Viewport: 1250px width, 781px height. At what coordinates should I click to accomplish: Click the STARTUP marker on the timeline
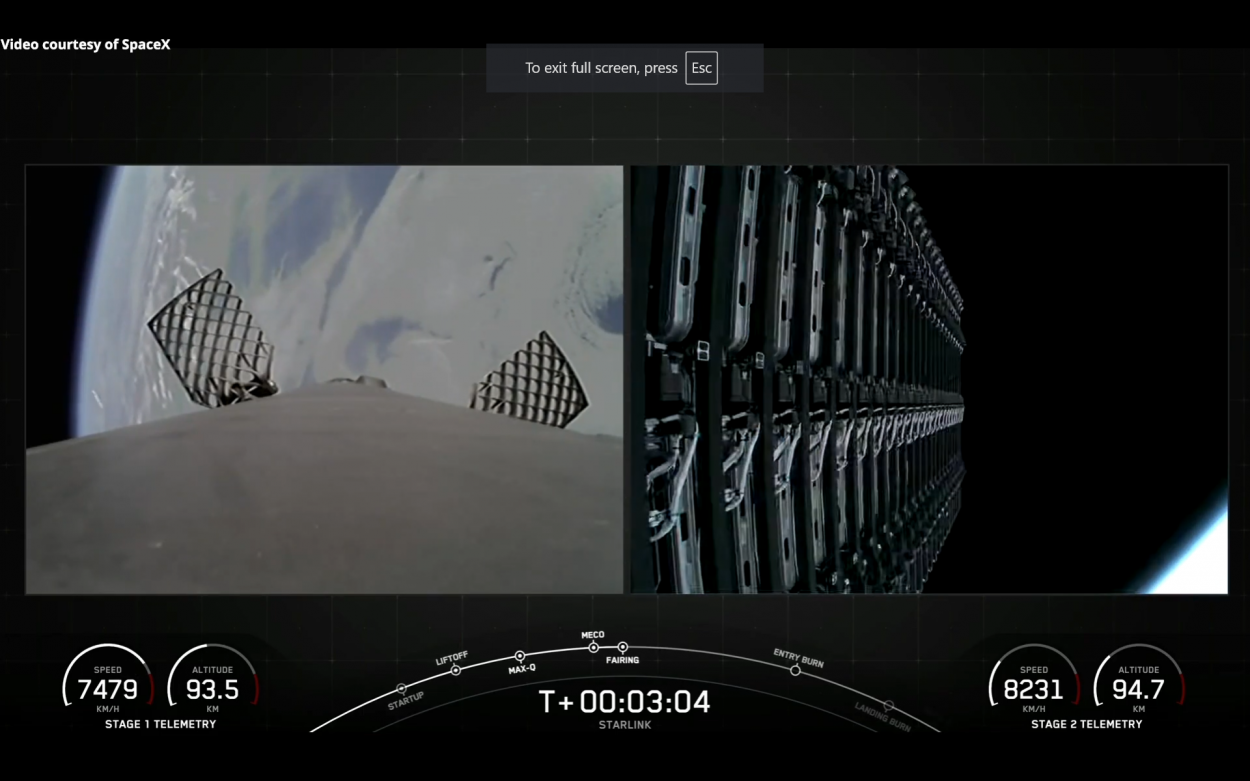pos(402,689)
